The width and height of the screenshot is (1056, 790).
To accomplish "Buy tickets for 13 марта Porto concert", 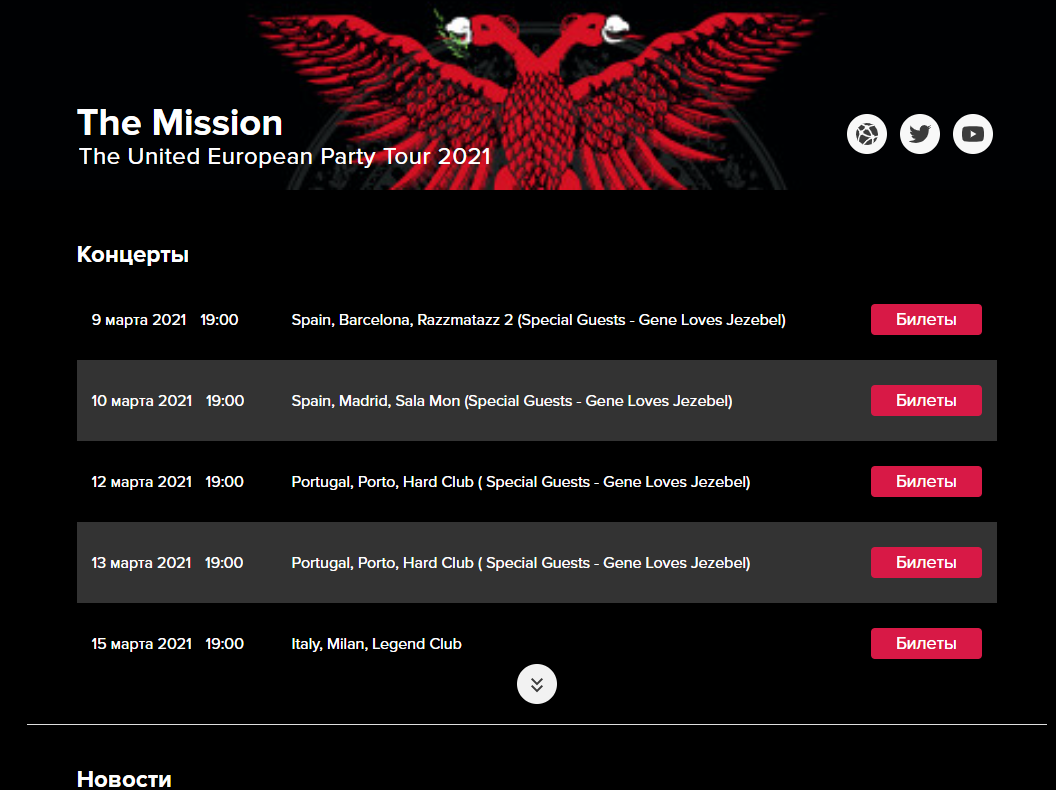I will 926,562.
